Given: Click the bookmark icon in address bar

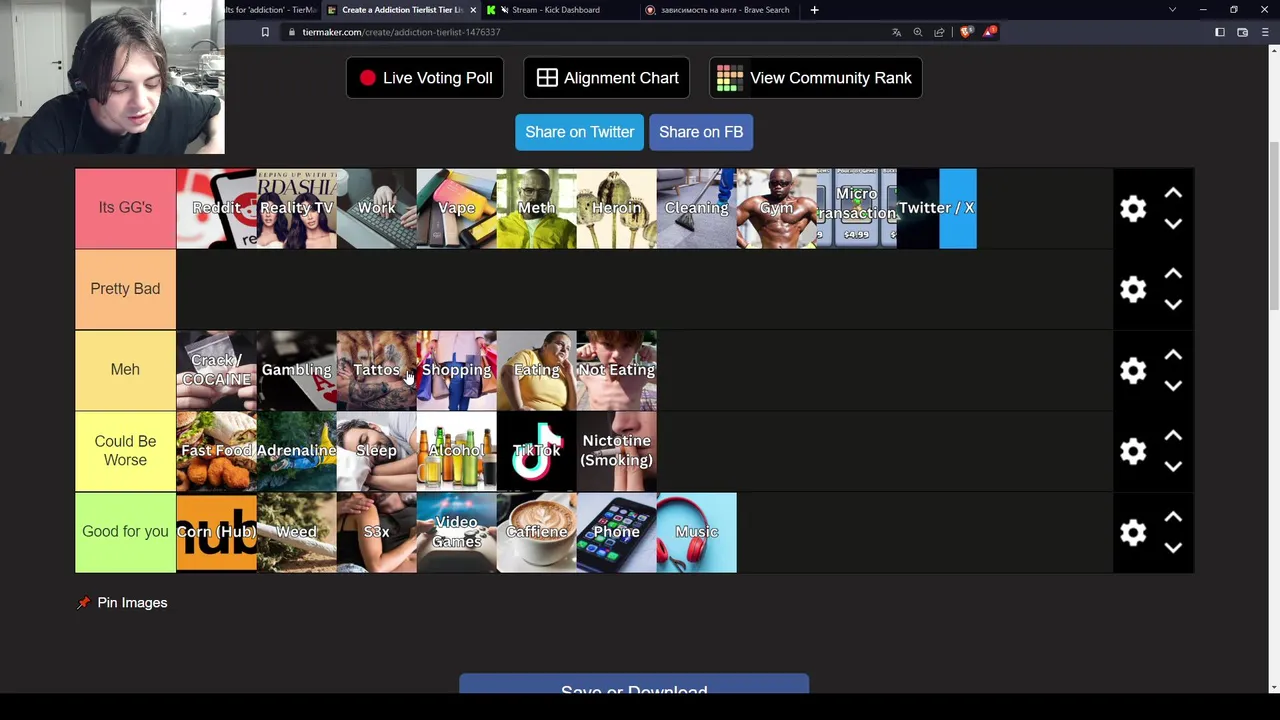Looking at the screenshot, I should point(265,32).
